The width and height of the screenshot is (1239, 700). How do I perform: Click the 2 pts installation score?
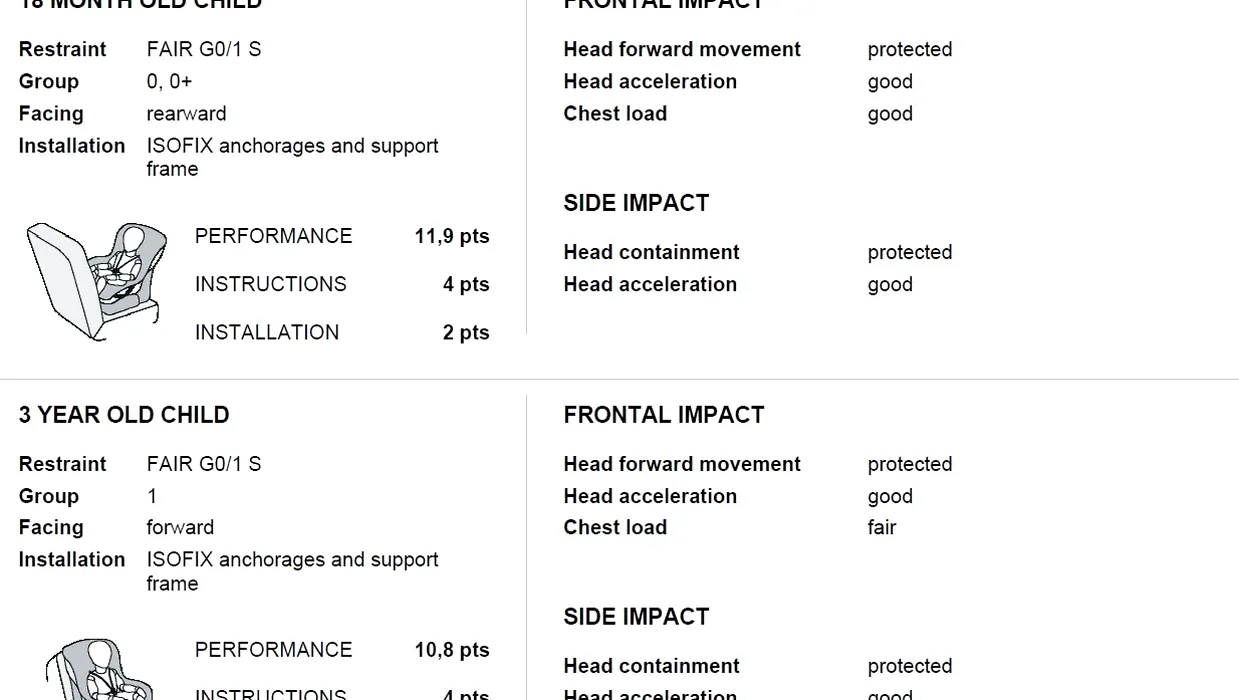point(466,332)
